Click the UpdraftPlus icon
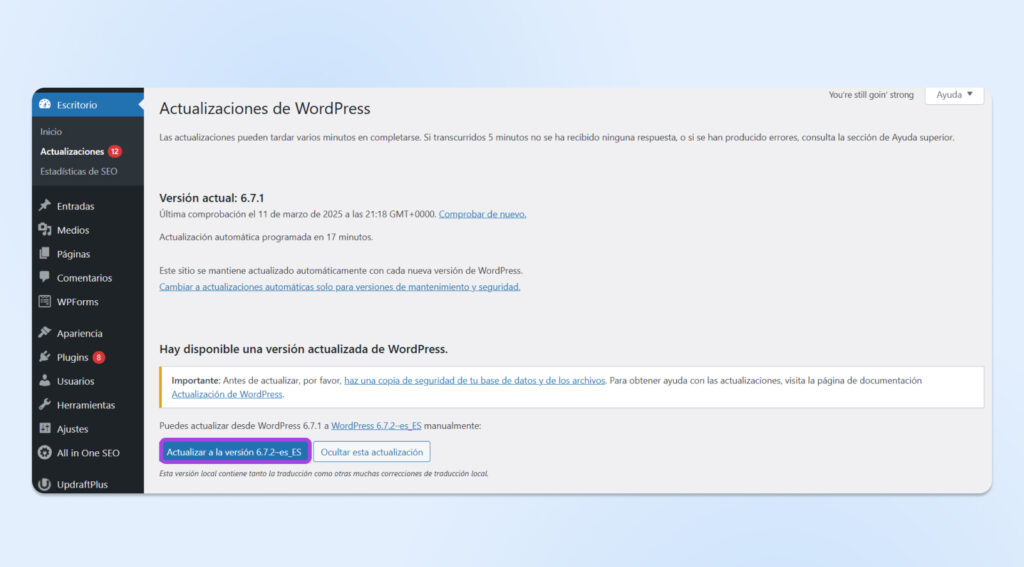1024x567 pixels. pos(44,484)
